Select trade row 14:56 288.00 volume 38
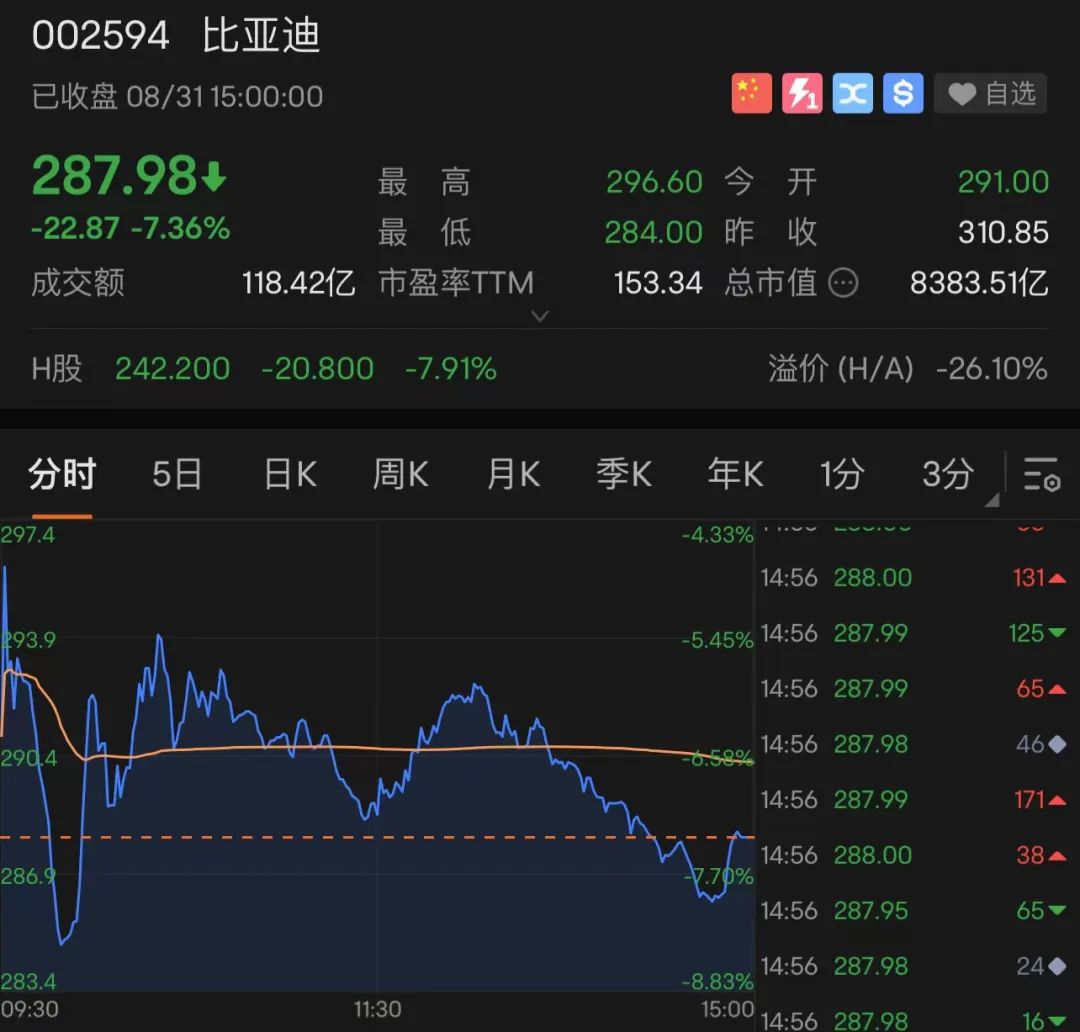1080x1032 pixels. click(x=913, y=855)
